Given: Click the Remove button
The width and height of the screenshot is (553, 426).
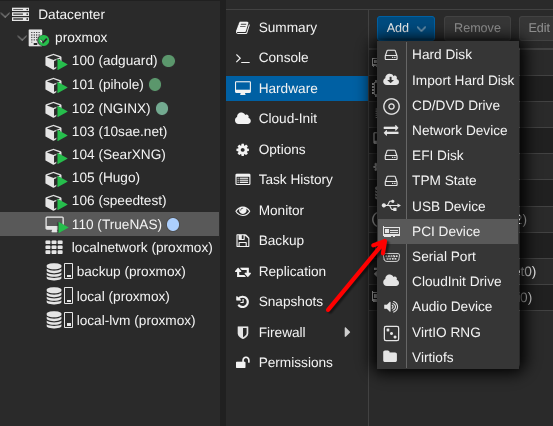Looking at the screenshot, I should tap(477, 28).
